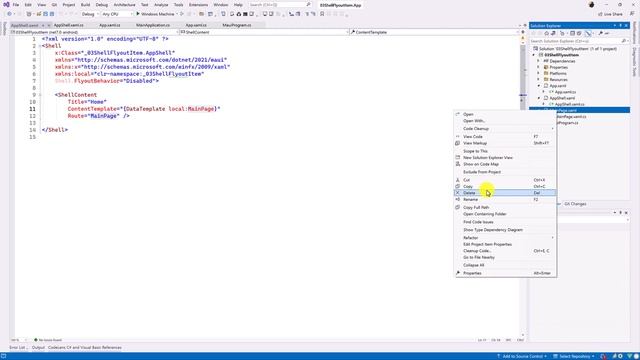Click the Delete X icon in context menu
640x360 pixels.
(458, 193)
